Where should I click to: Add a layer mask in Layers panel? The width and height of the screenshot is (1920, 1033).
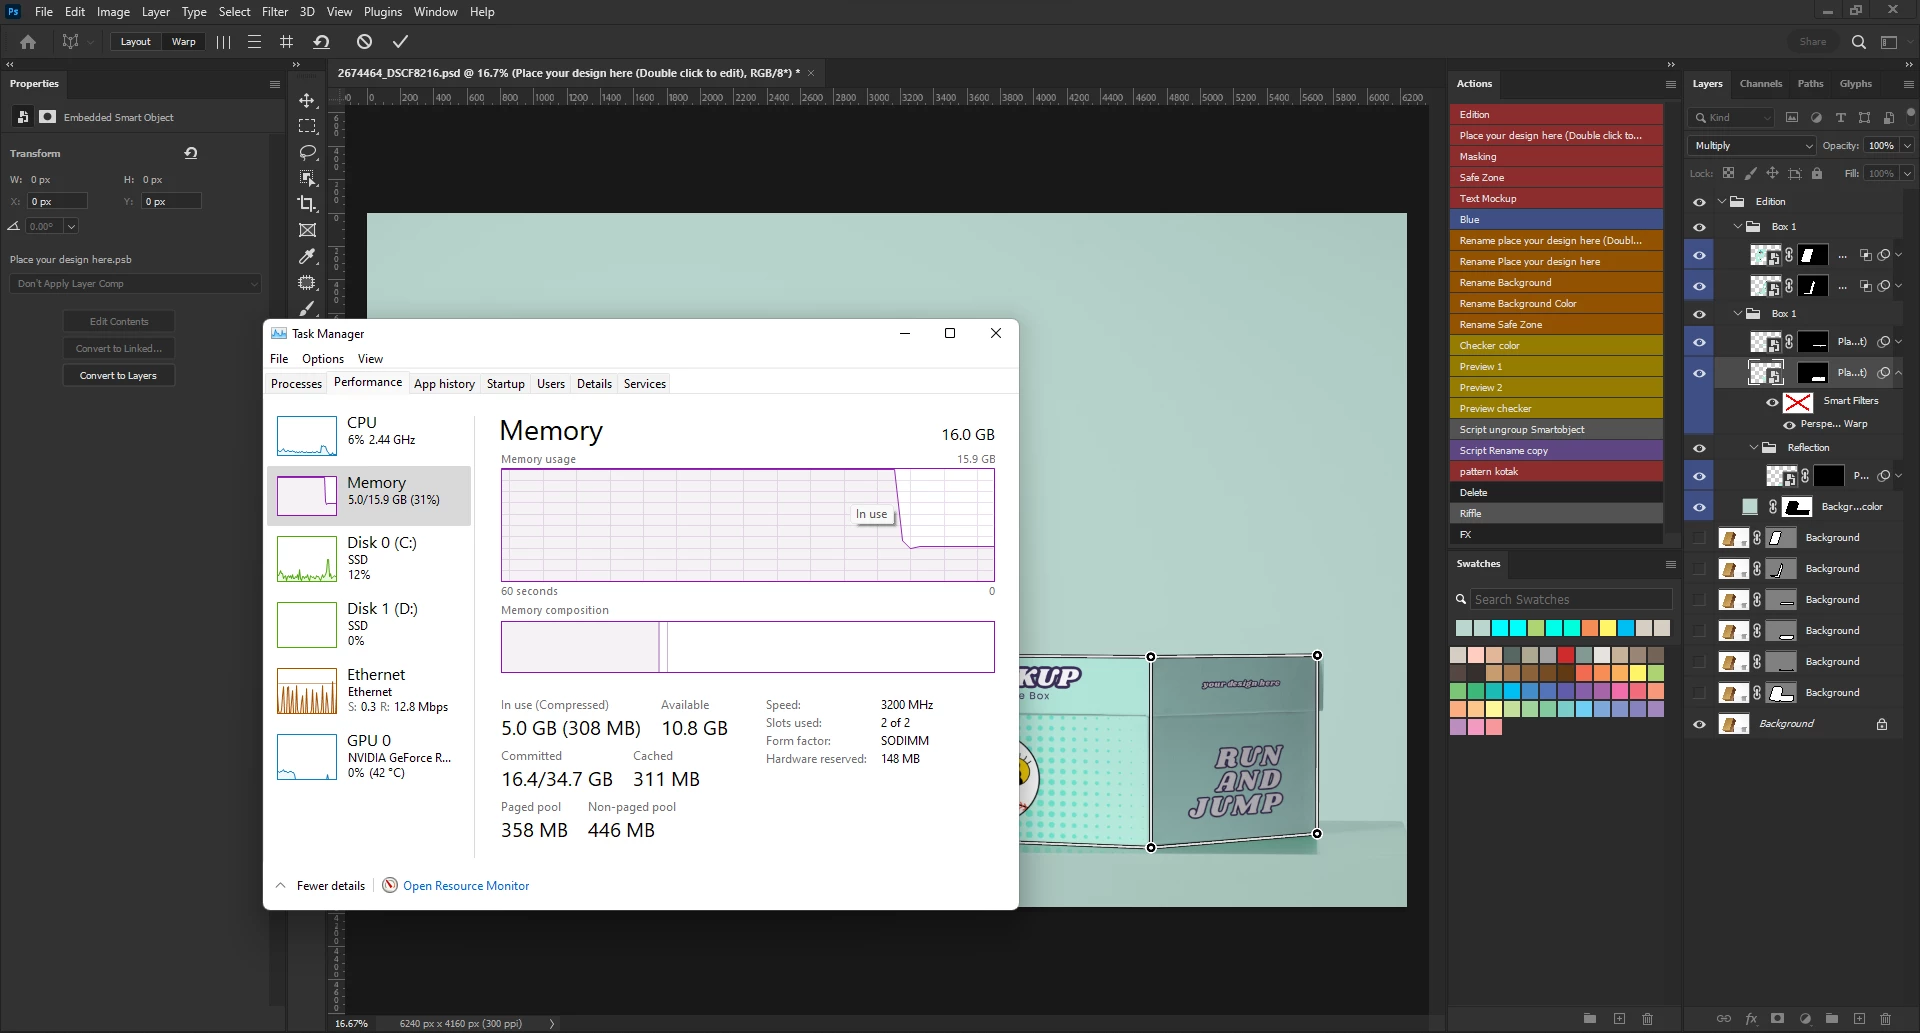pos(1777,1019)
